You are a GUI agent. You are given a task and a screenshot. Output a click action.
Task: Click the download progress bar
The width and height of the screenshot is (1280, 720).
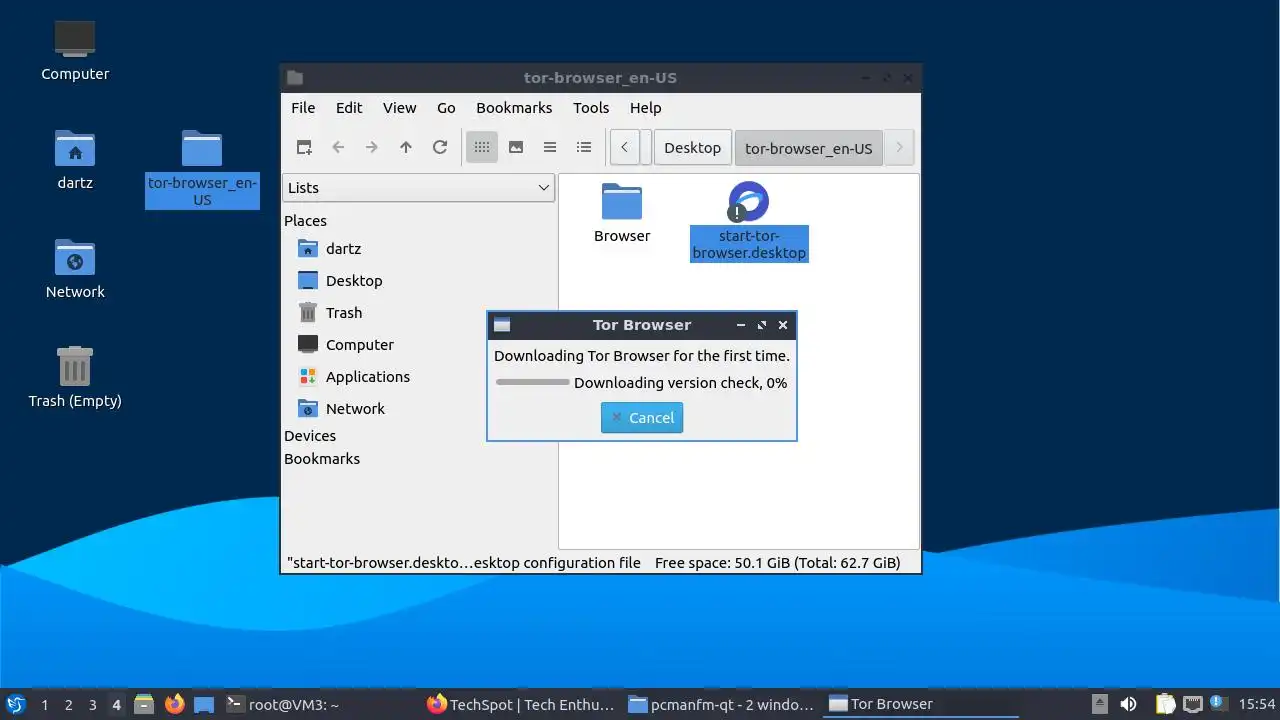(533, 382)
